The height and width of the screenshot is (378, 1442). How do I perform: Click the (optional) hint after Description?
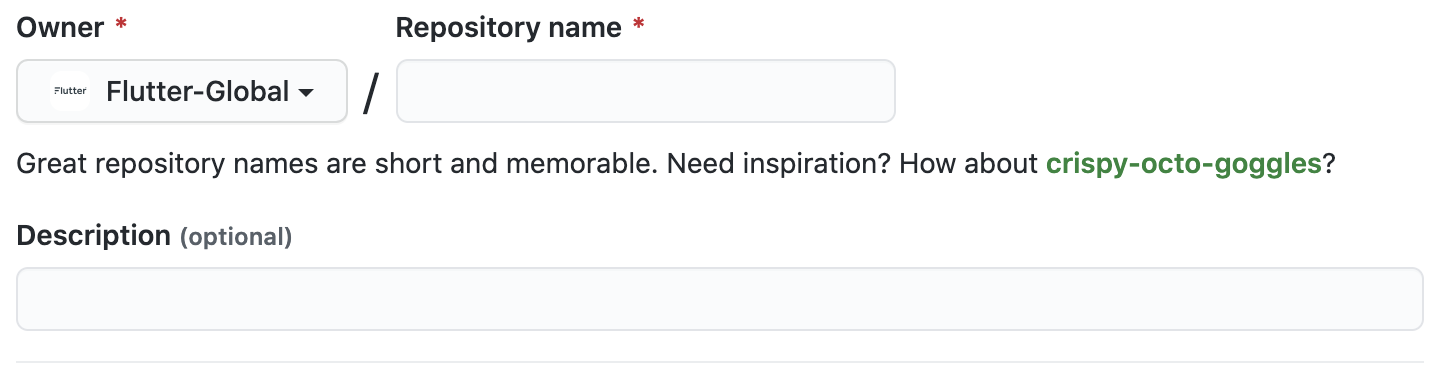click(x=236, y=237)
